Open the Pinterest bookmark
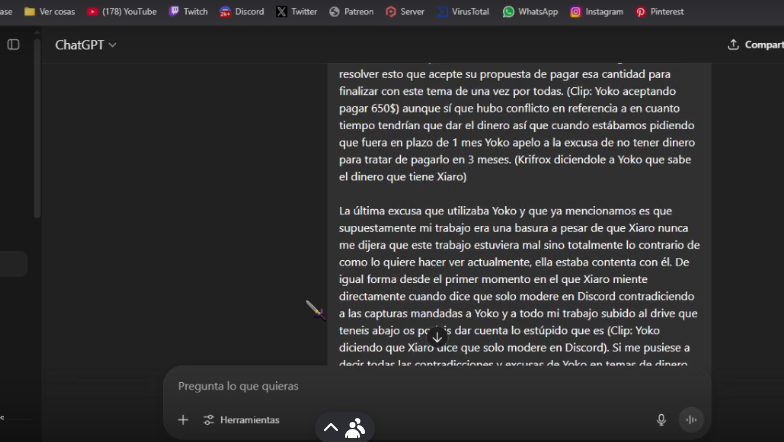Image resolution: width=784 pixels, height=442 pixels. [660, 12]
